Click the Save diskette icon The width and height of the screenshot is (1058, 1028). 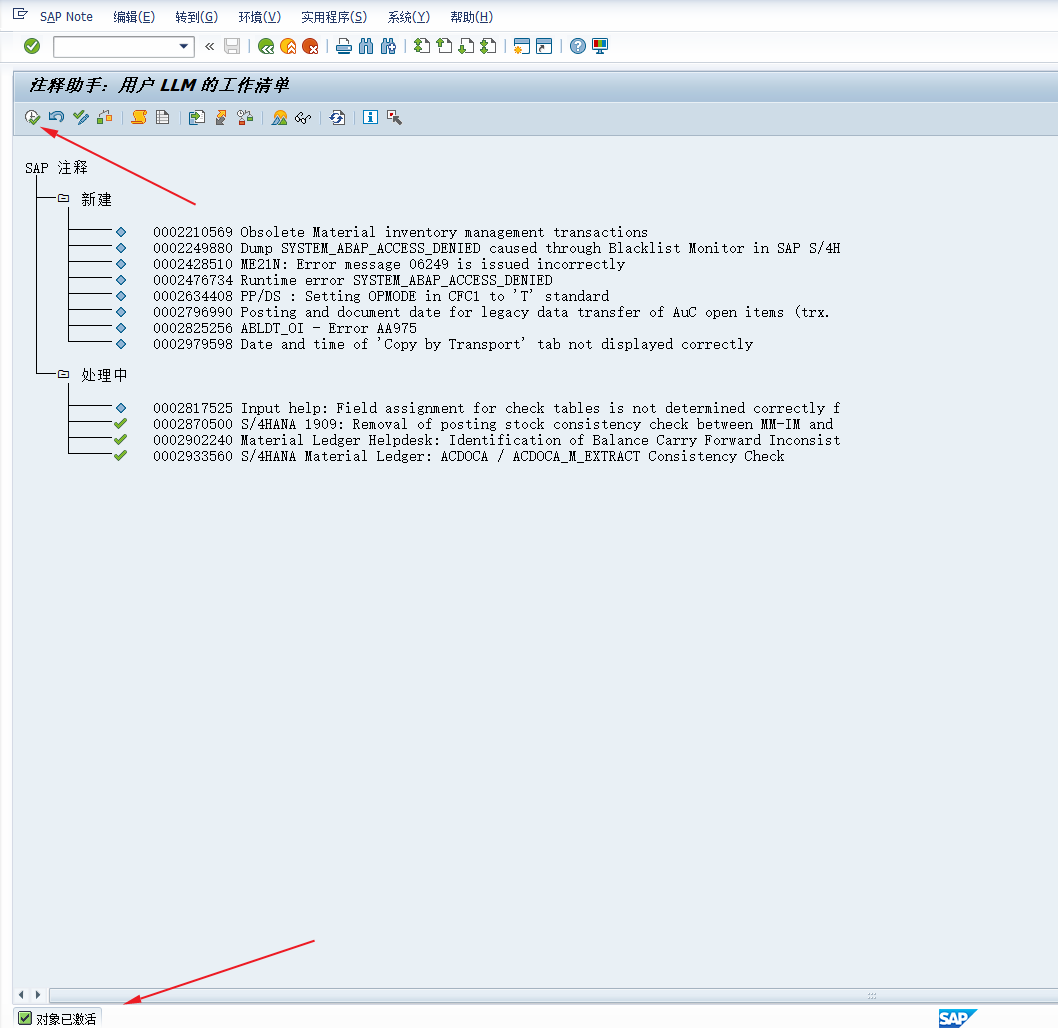232,46
